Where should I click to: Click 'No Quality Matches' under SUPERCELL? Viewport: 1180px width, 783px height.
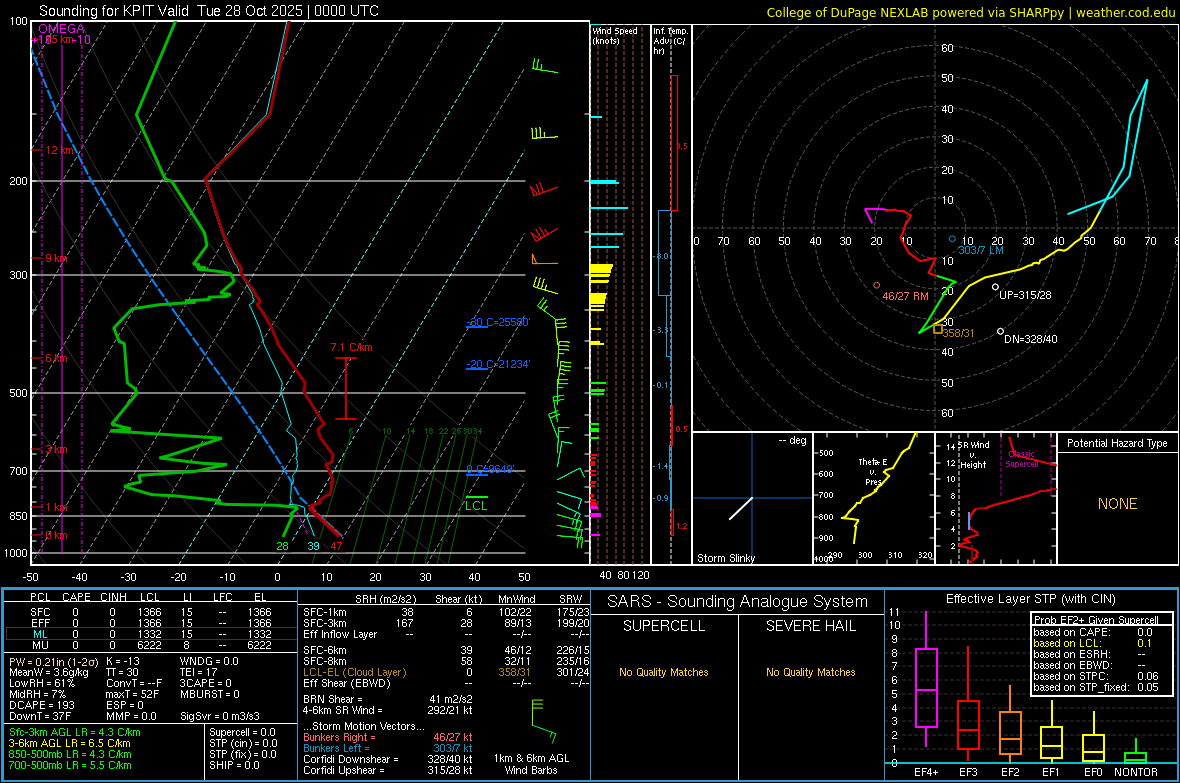click(664, 672)
